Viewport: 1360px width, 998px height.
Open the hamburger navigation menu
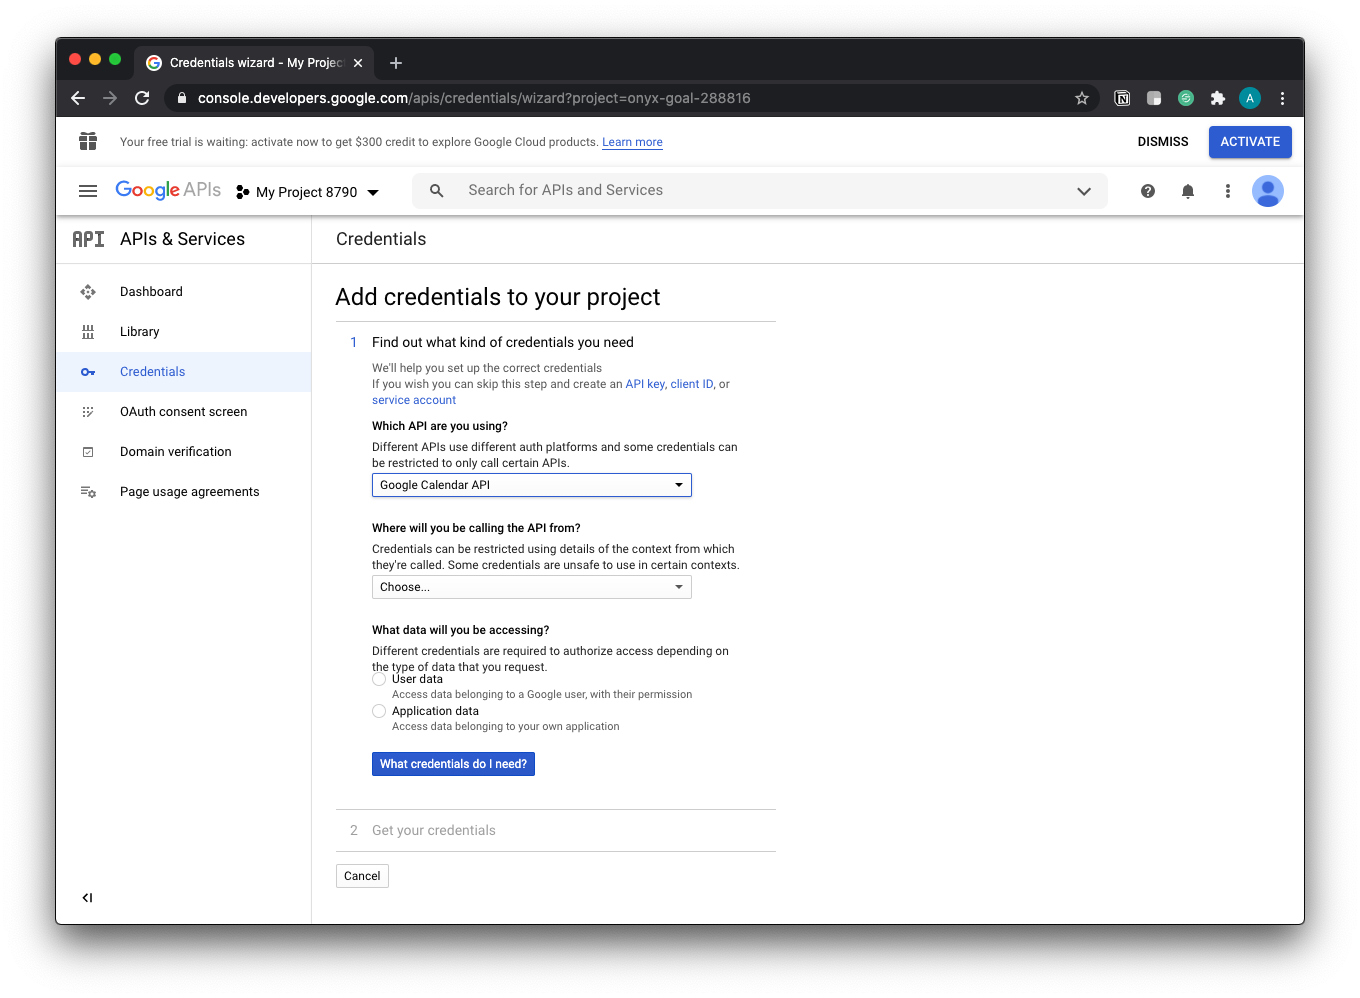pyautogui.click(x=88, y=191)
